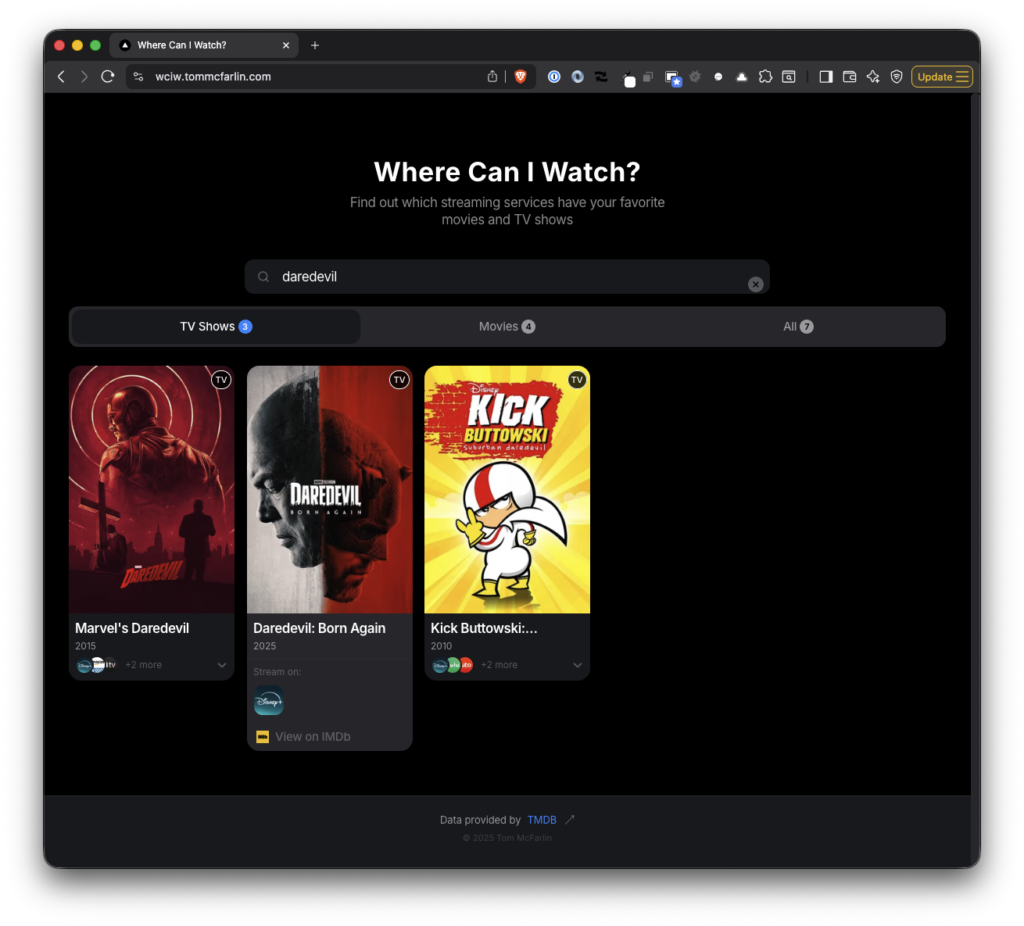Select the All results tab
This screenshot has height=926, width=1024.
click(797, 327)
